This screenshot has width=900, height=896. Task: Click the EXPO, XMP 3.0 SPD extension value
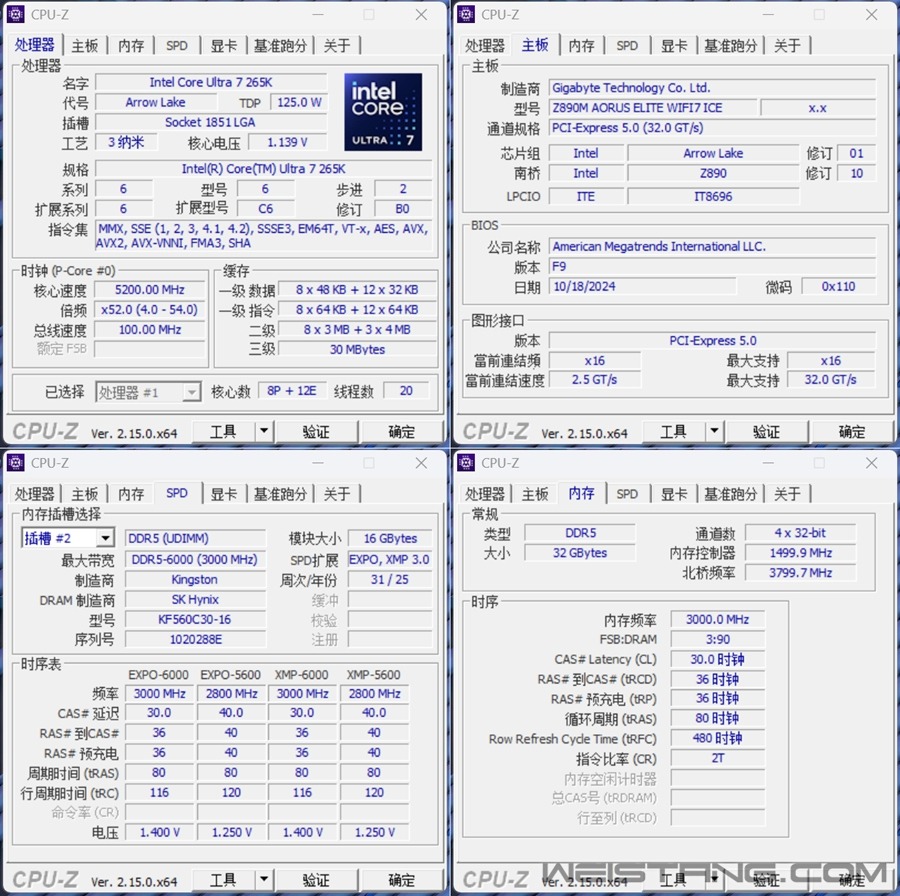click(389, 560)
